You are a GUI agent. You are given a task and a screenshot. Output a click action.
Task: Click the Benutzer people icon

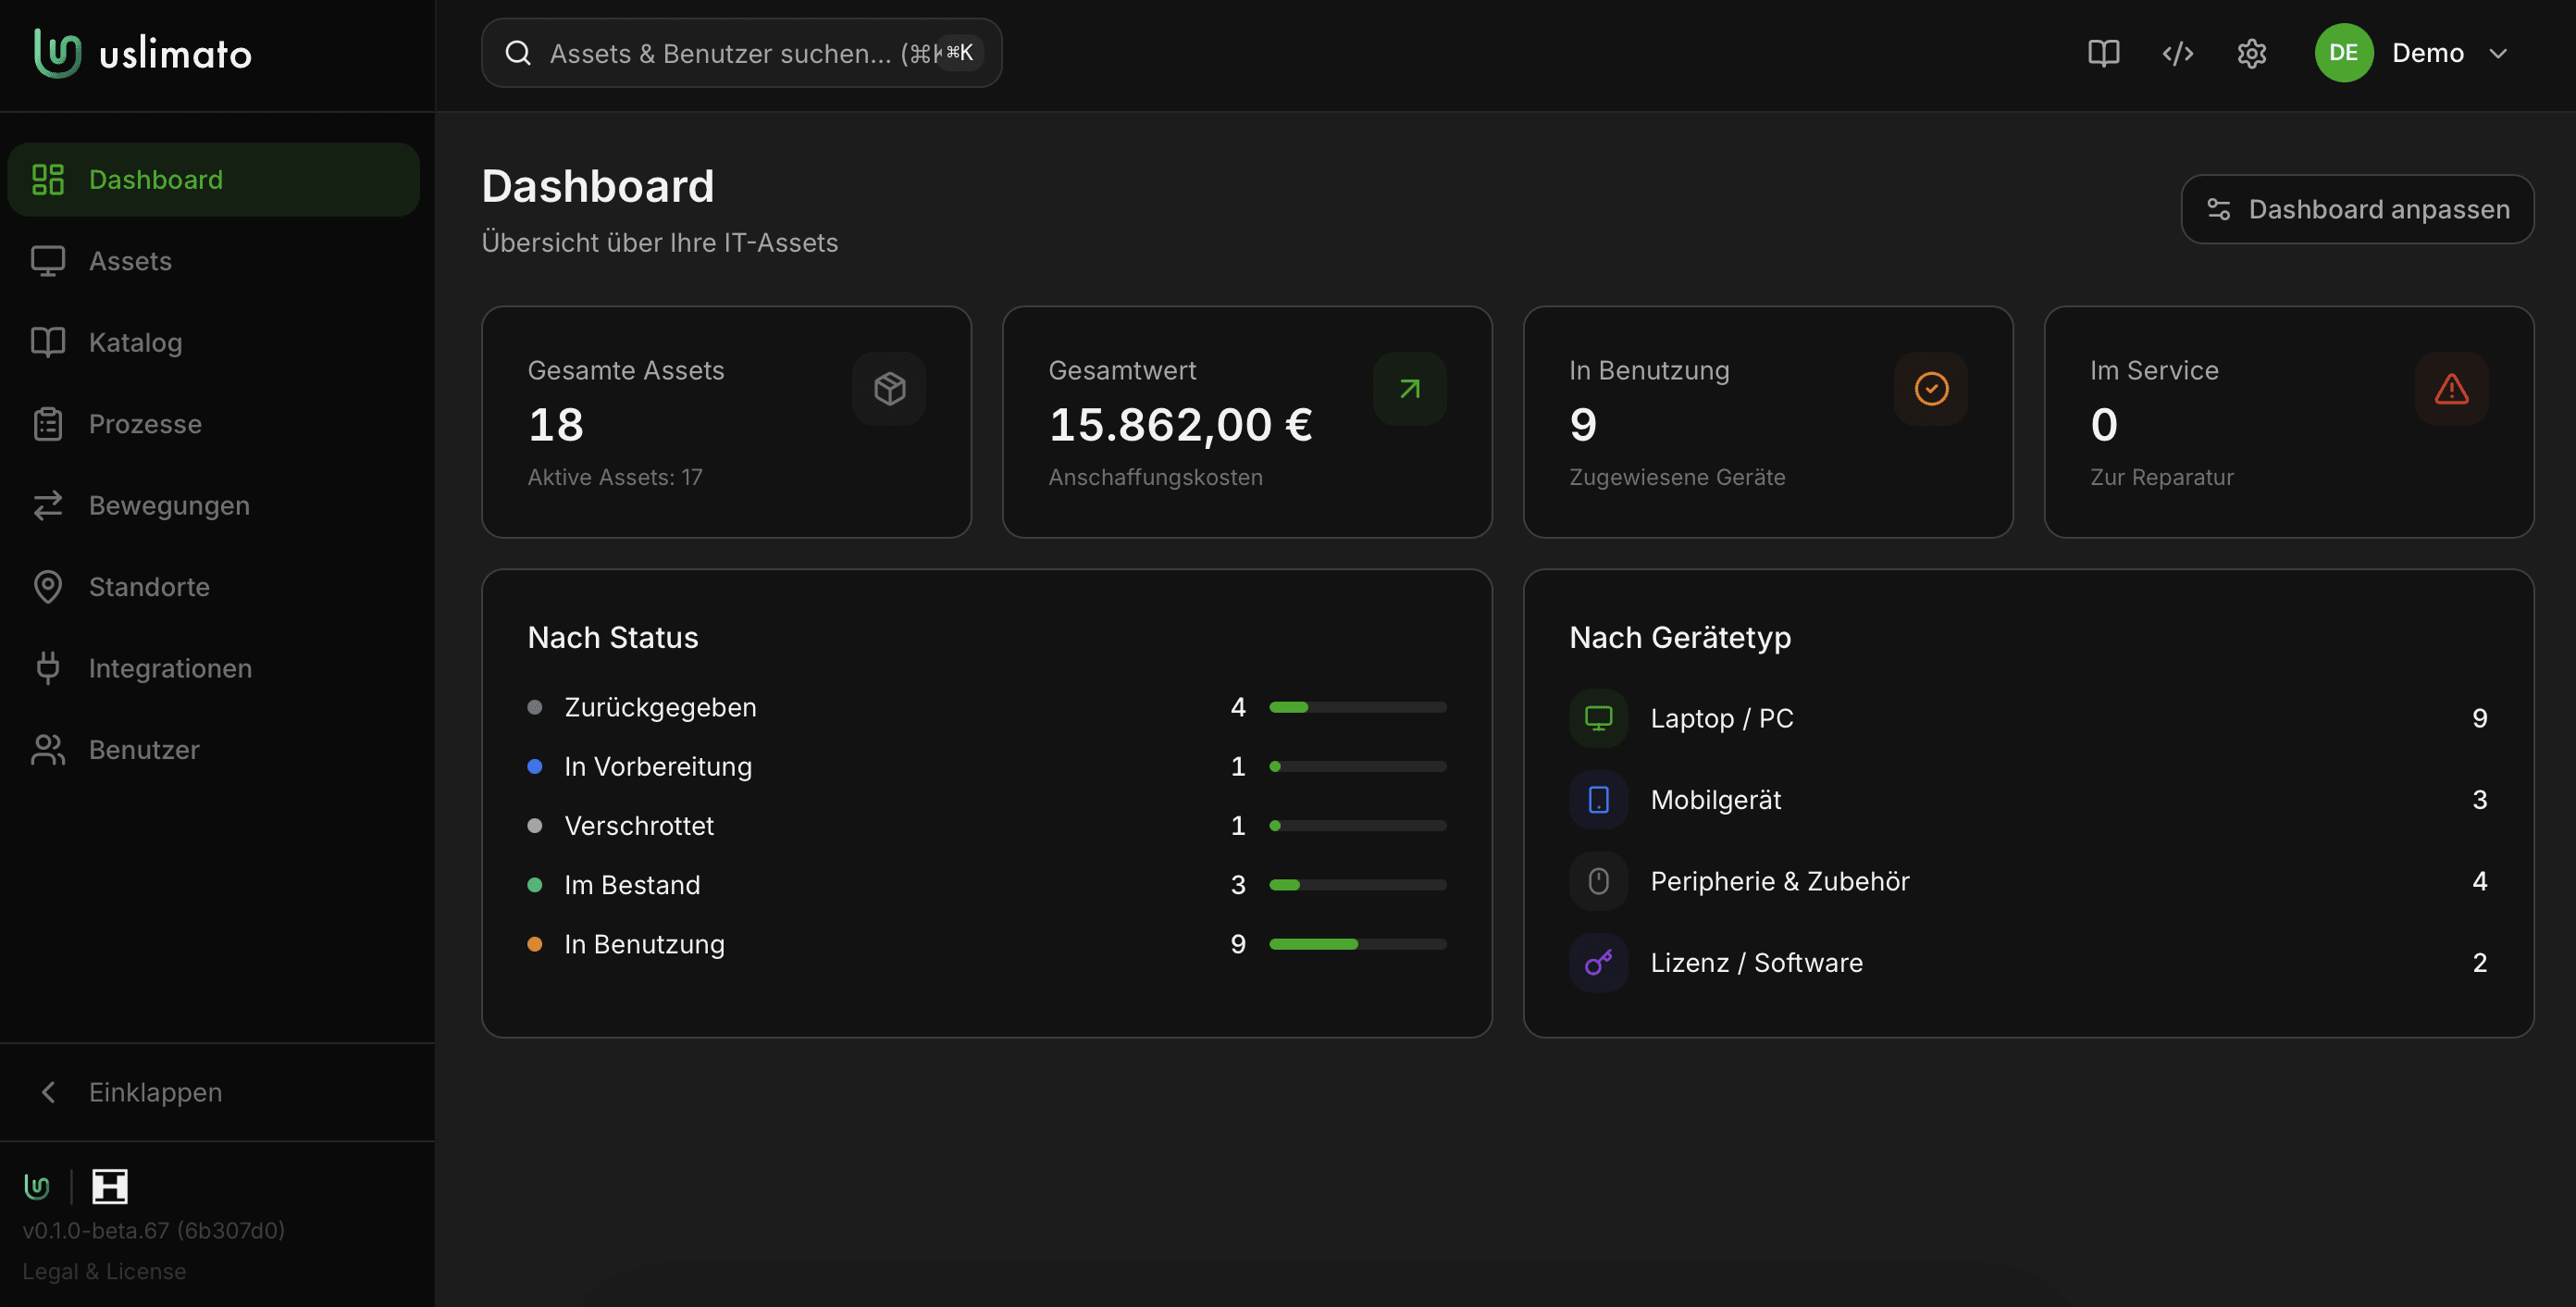(48, 749)
